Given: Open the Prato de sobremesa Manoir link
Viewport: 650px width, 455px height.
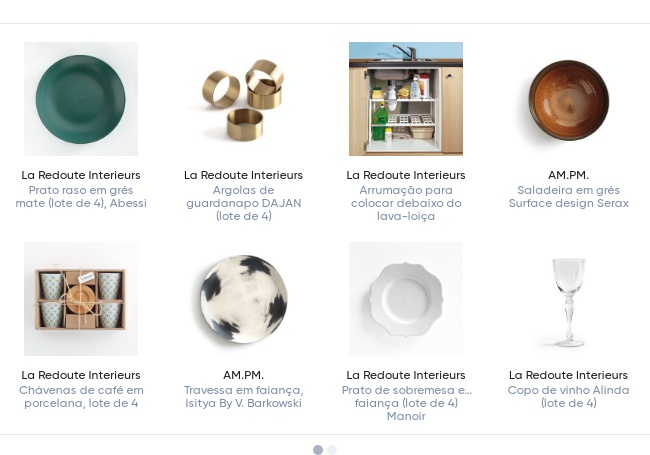Looking at the screenshot, I should coord(406,403).
